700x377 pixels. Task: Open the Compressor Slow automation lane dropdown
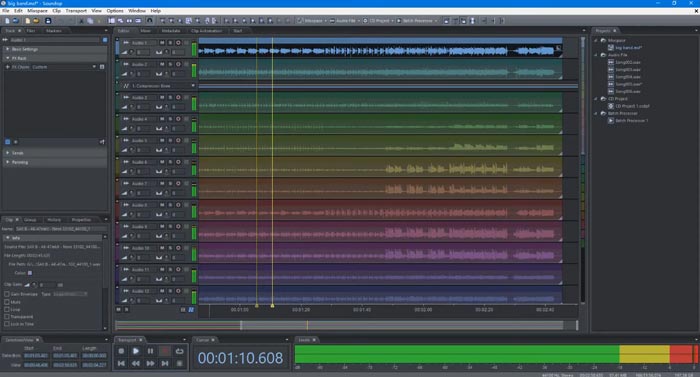tap(193, 86)
